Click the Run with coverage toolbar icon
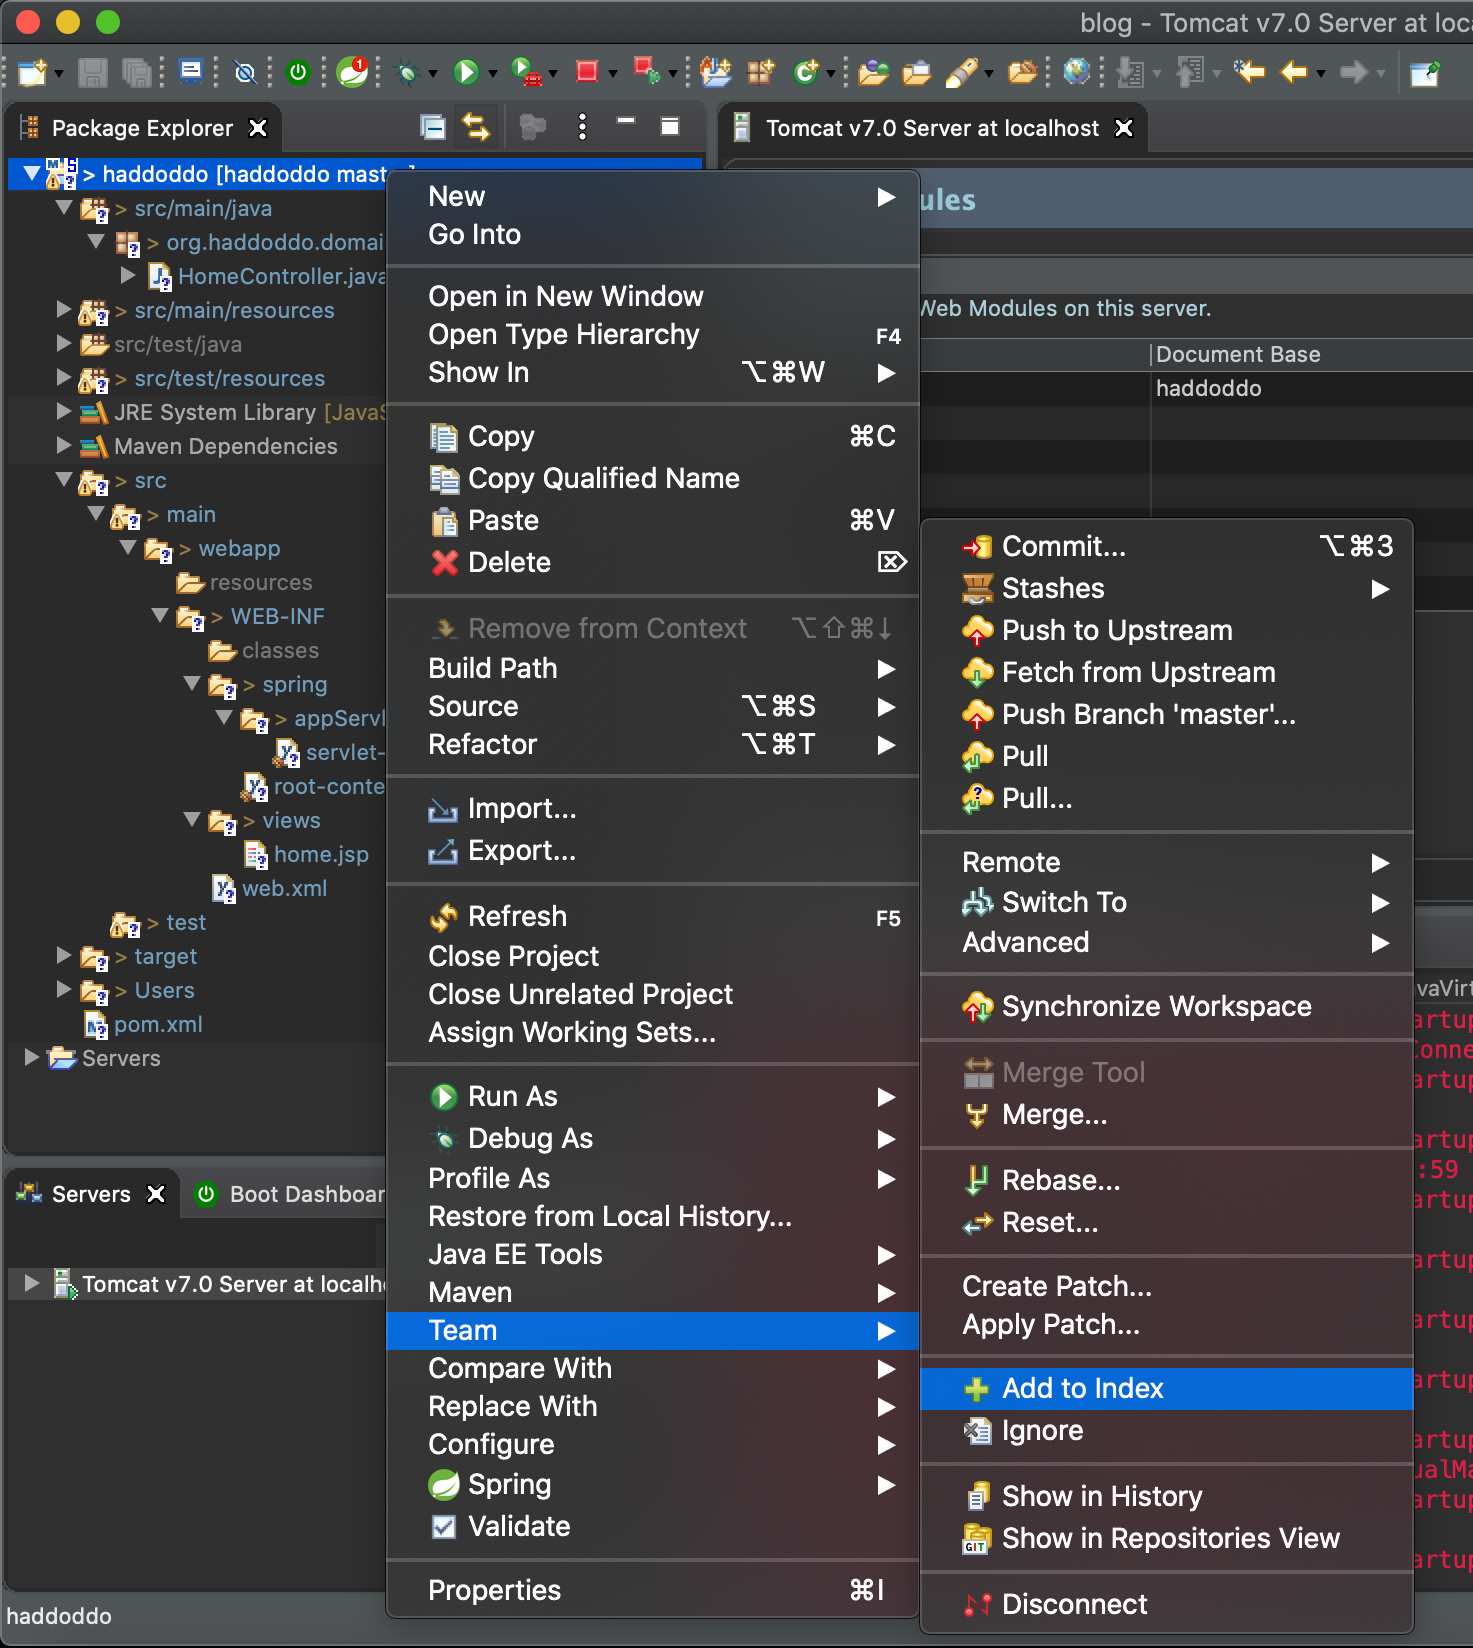Viewport: 1473px width, 1648px height. [525, 72]
